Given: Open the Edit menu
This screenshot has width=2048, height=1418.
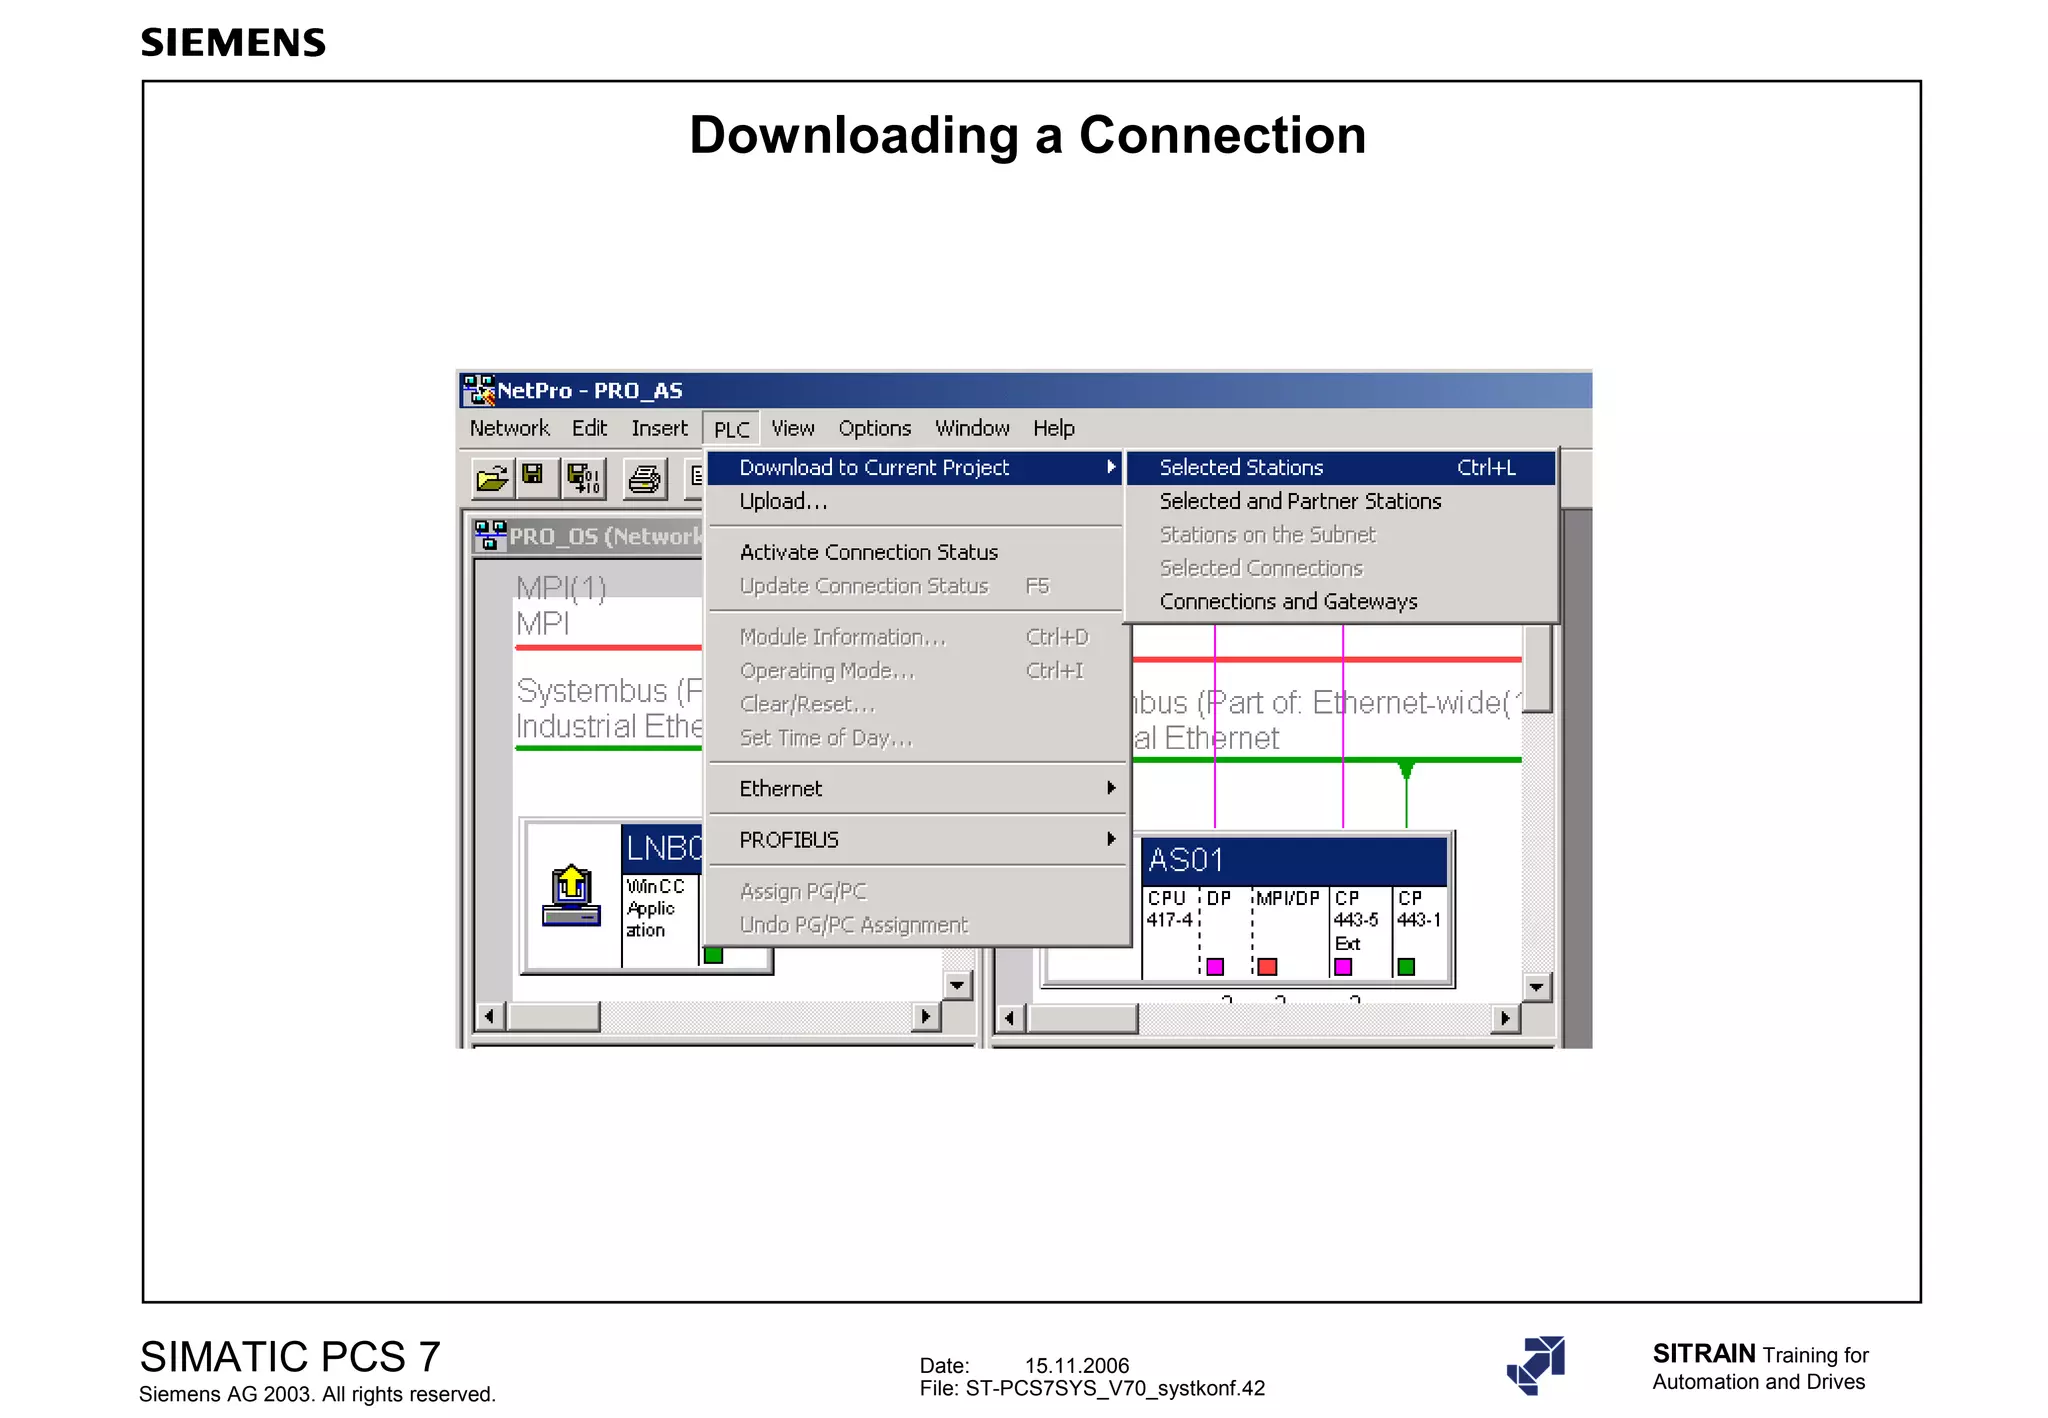Looking at the screenshot, I should click(589, 428).
